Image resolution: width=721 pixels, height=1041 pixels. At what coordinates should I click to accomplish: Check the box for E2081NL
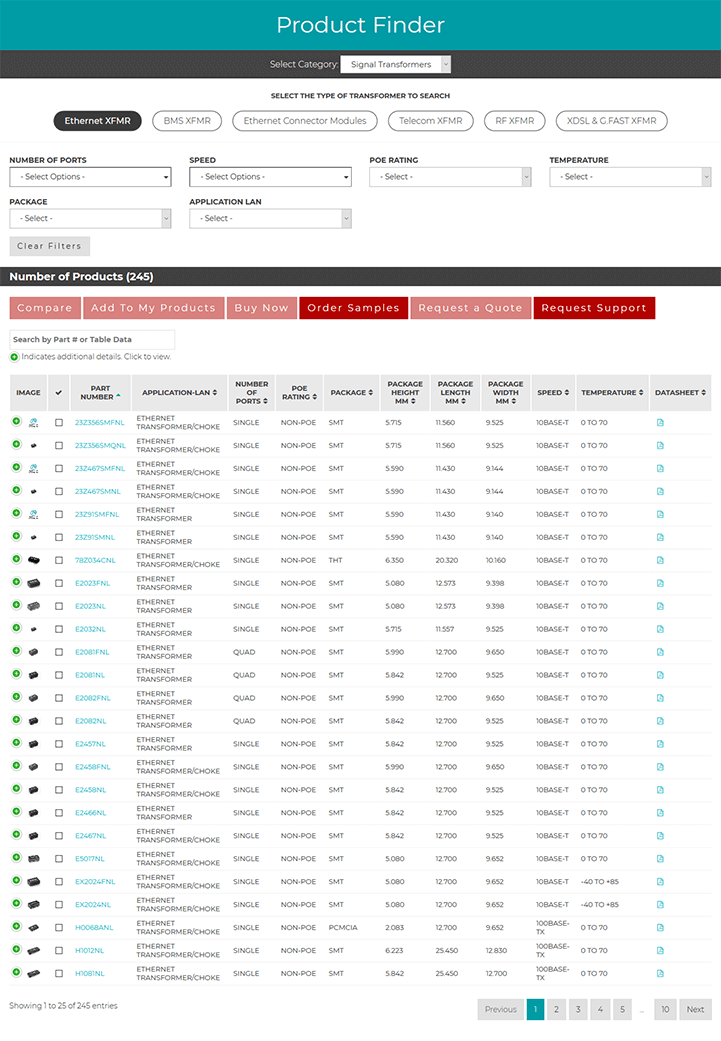click(x=59, y=675)
